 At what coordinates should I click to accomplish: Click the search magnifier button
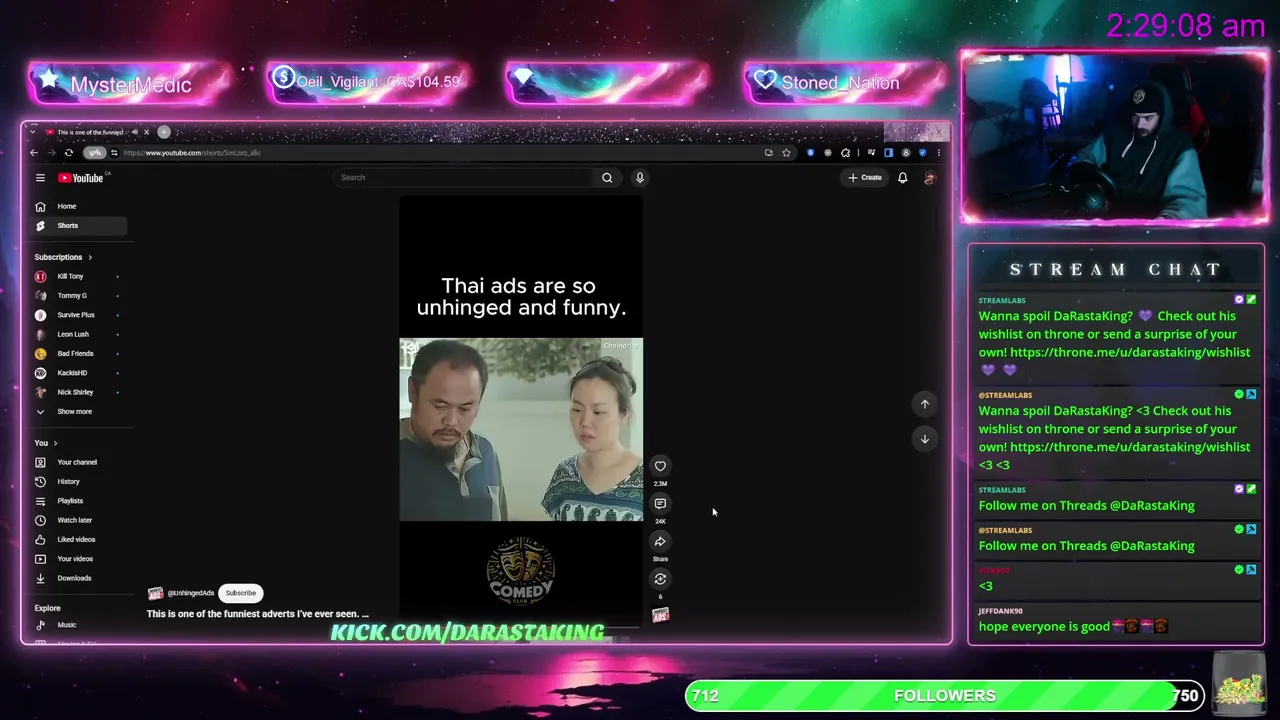(x=607, y=178)
